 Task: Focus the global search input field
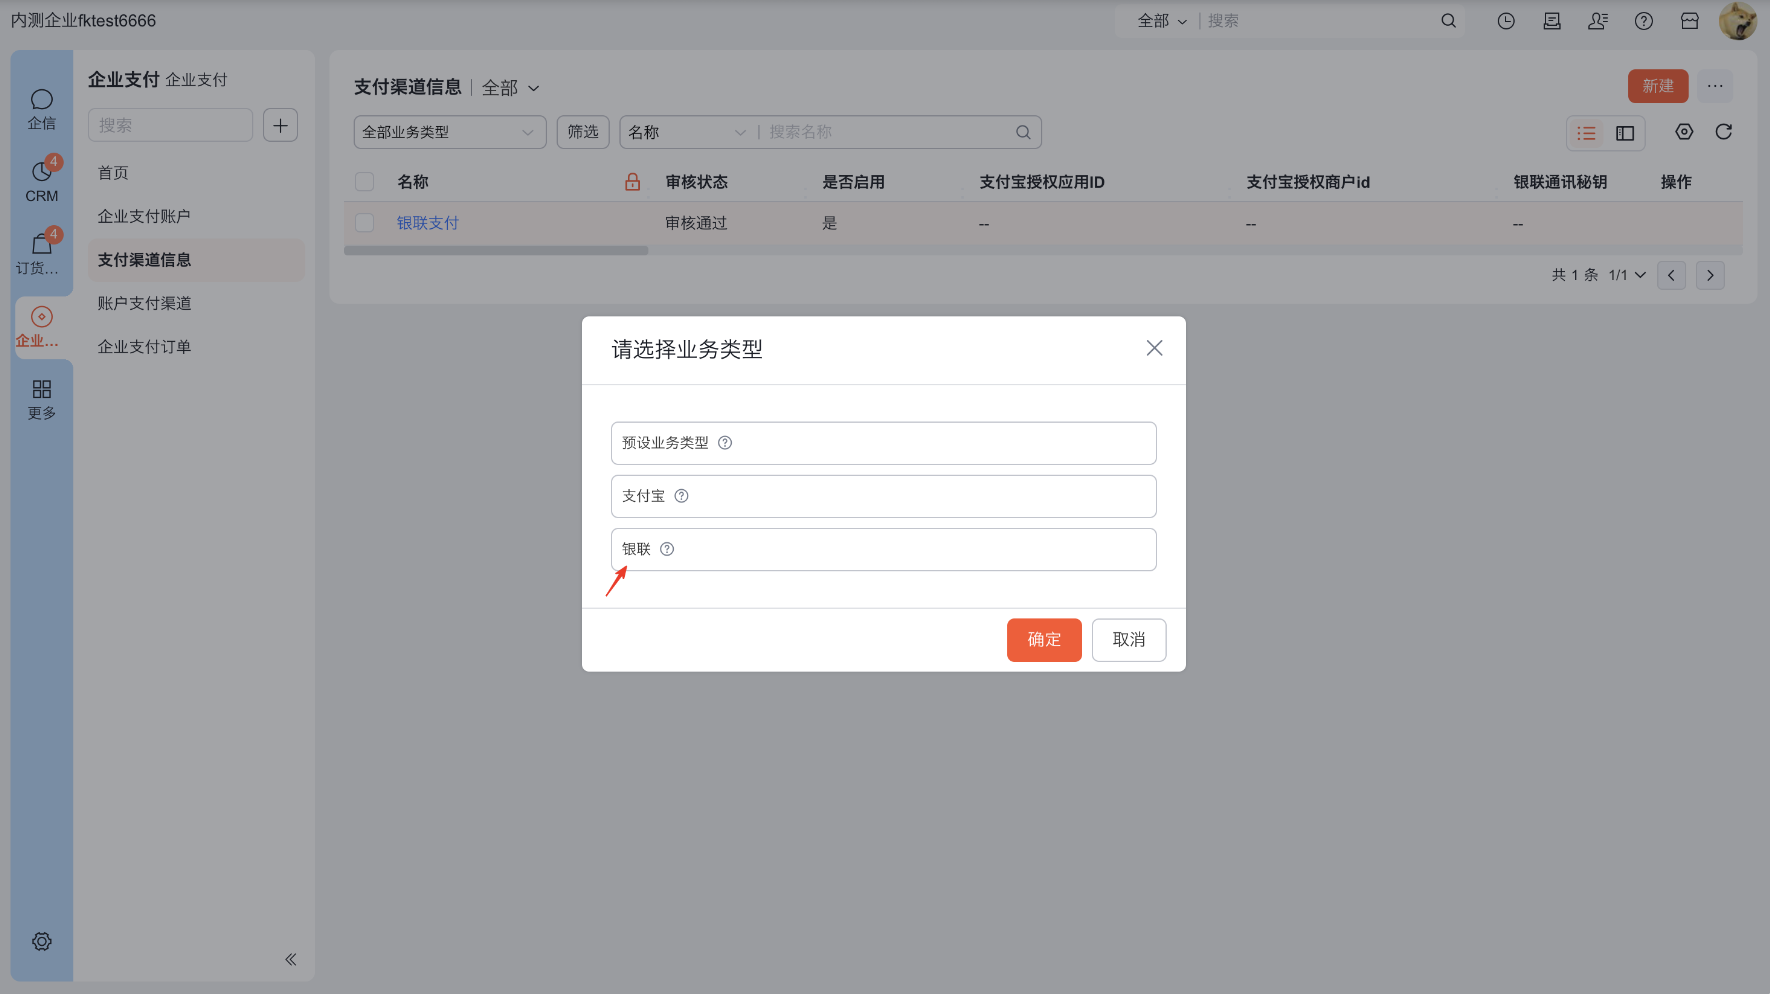[1320, 21]
